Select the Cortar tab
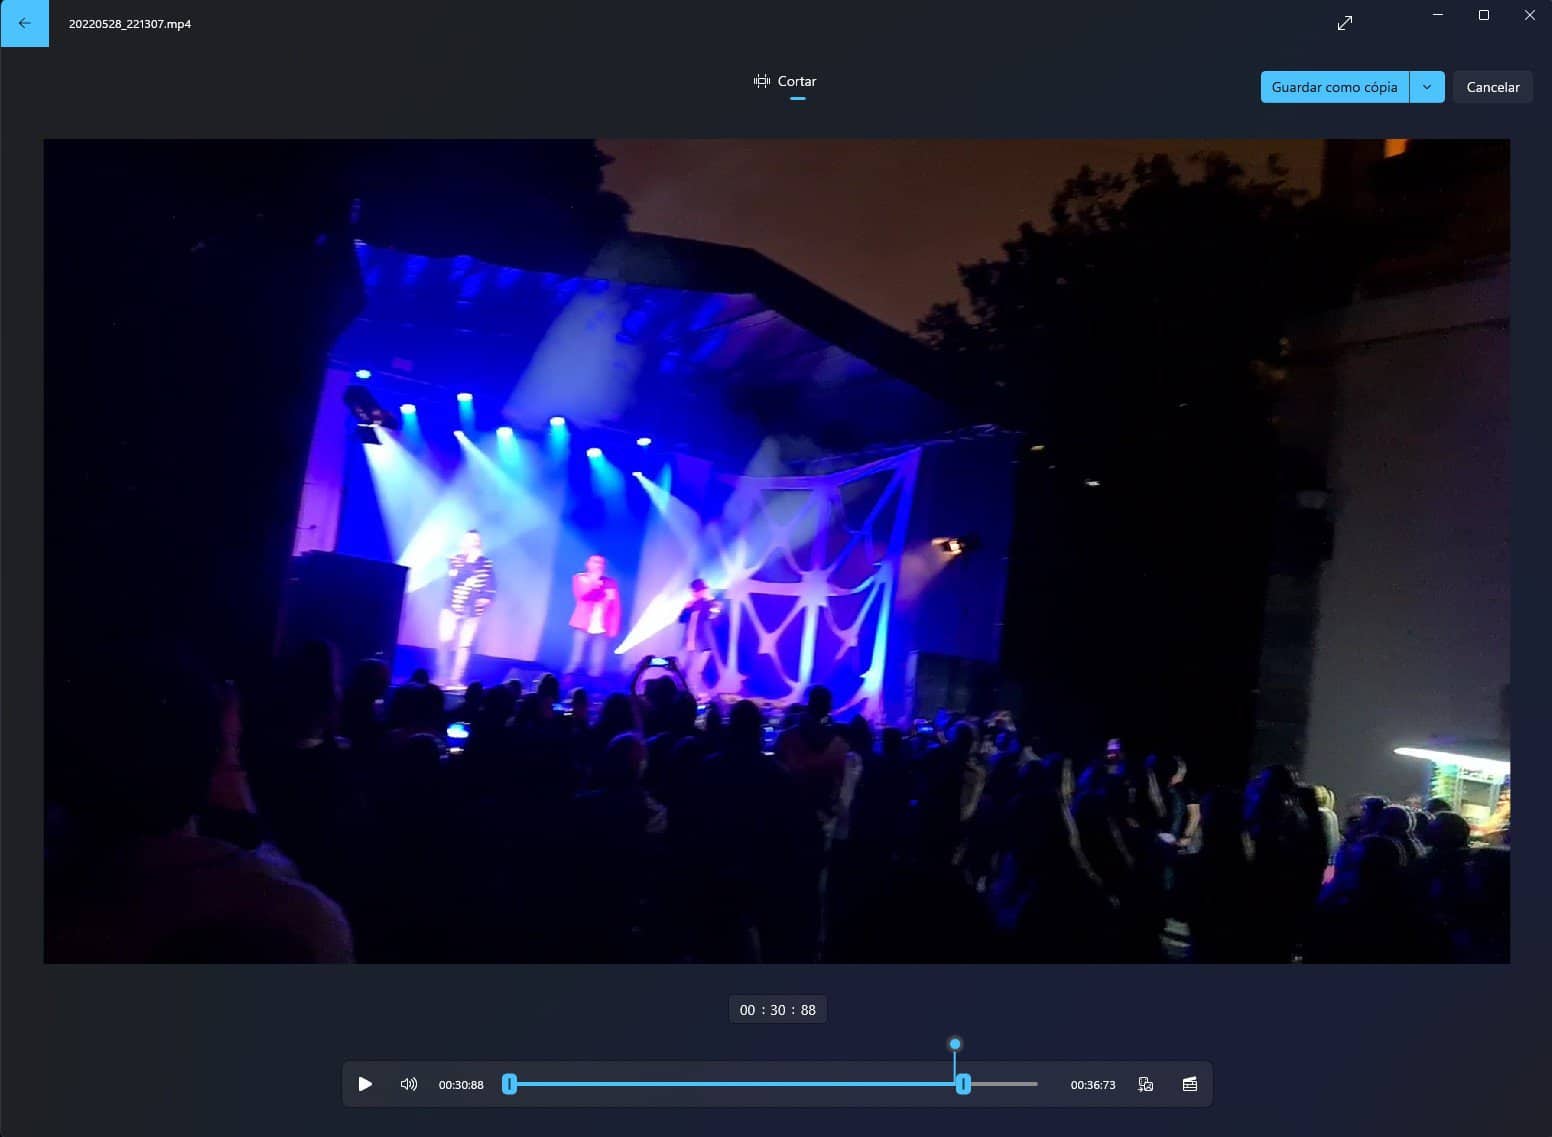This screenshot has width=1552, height=1137. (786, 82)
